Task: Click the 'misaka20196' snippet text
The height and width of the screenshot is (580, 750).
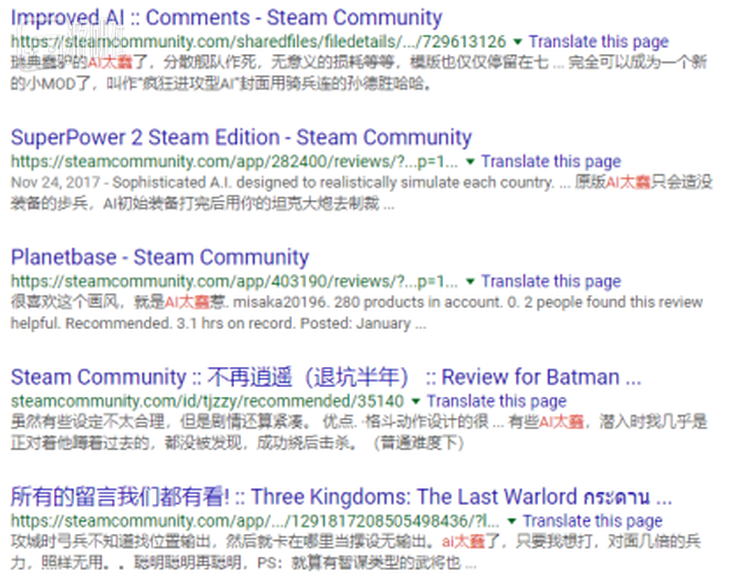Action: click(x=280, y=302)
